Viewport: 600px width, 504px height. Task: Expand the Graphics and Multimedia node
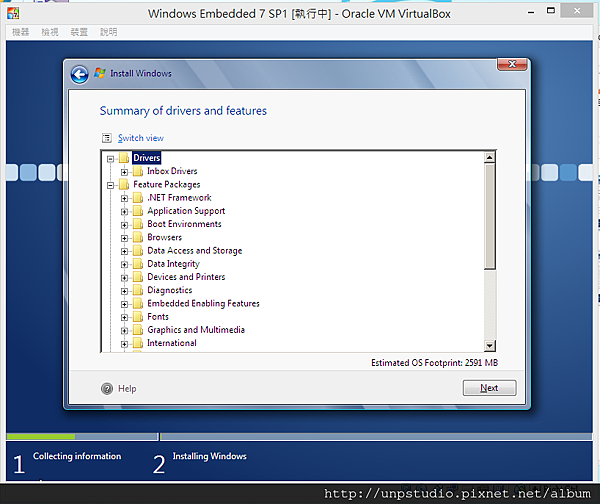pos(124,331)
